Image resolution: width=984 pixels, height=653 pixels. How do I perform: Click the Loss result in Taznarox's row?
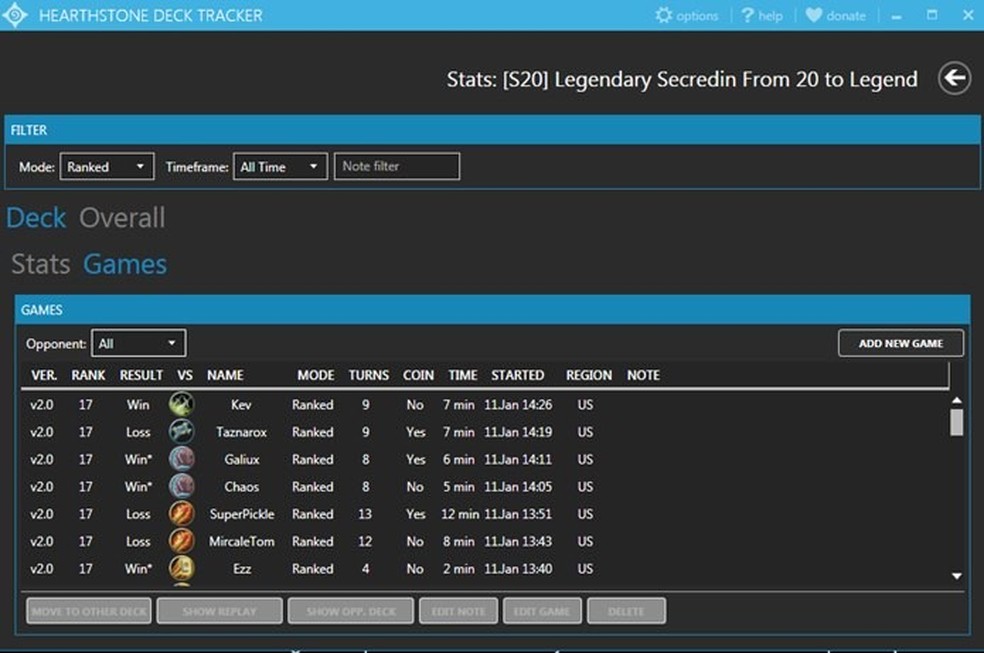pos(138,432)
